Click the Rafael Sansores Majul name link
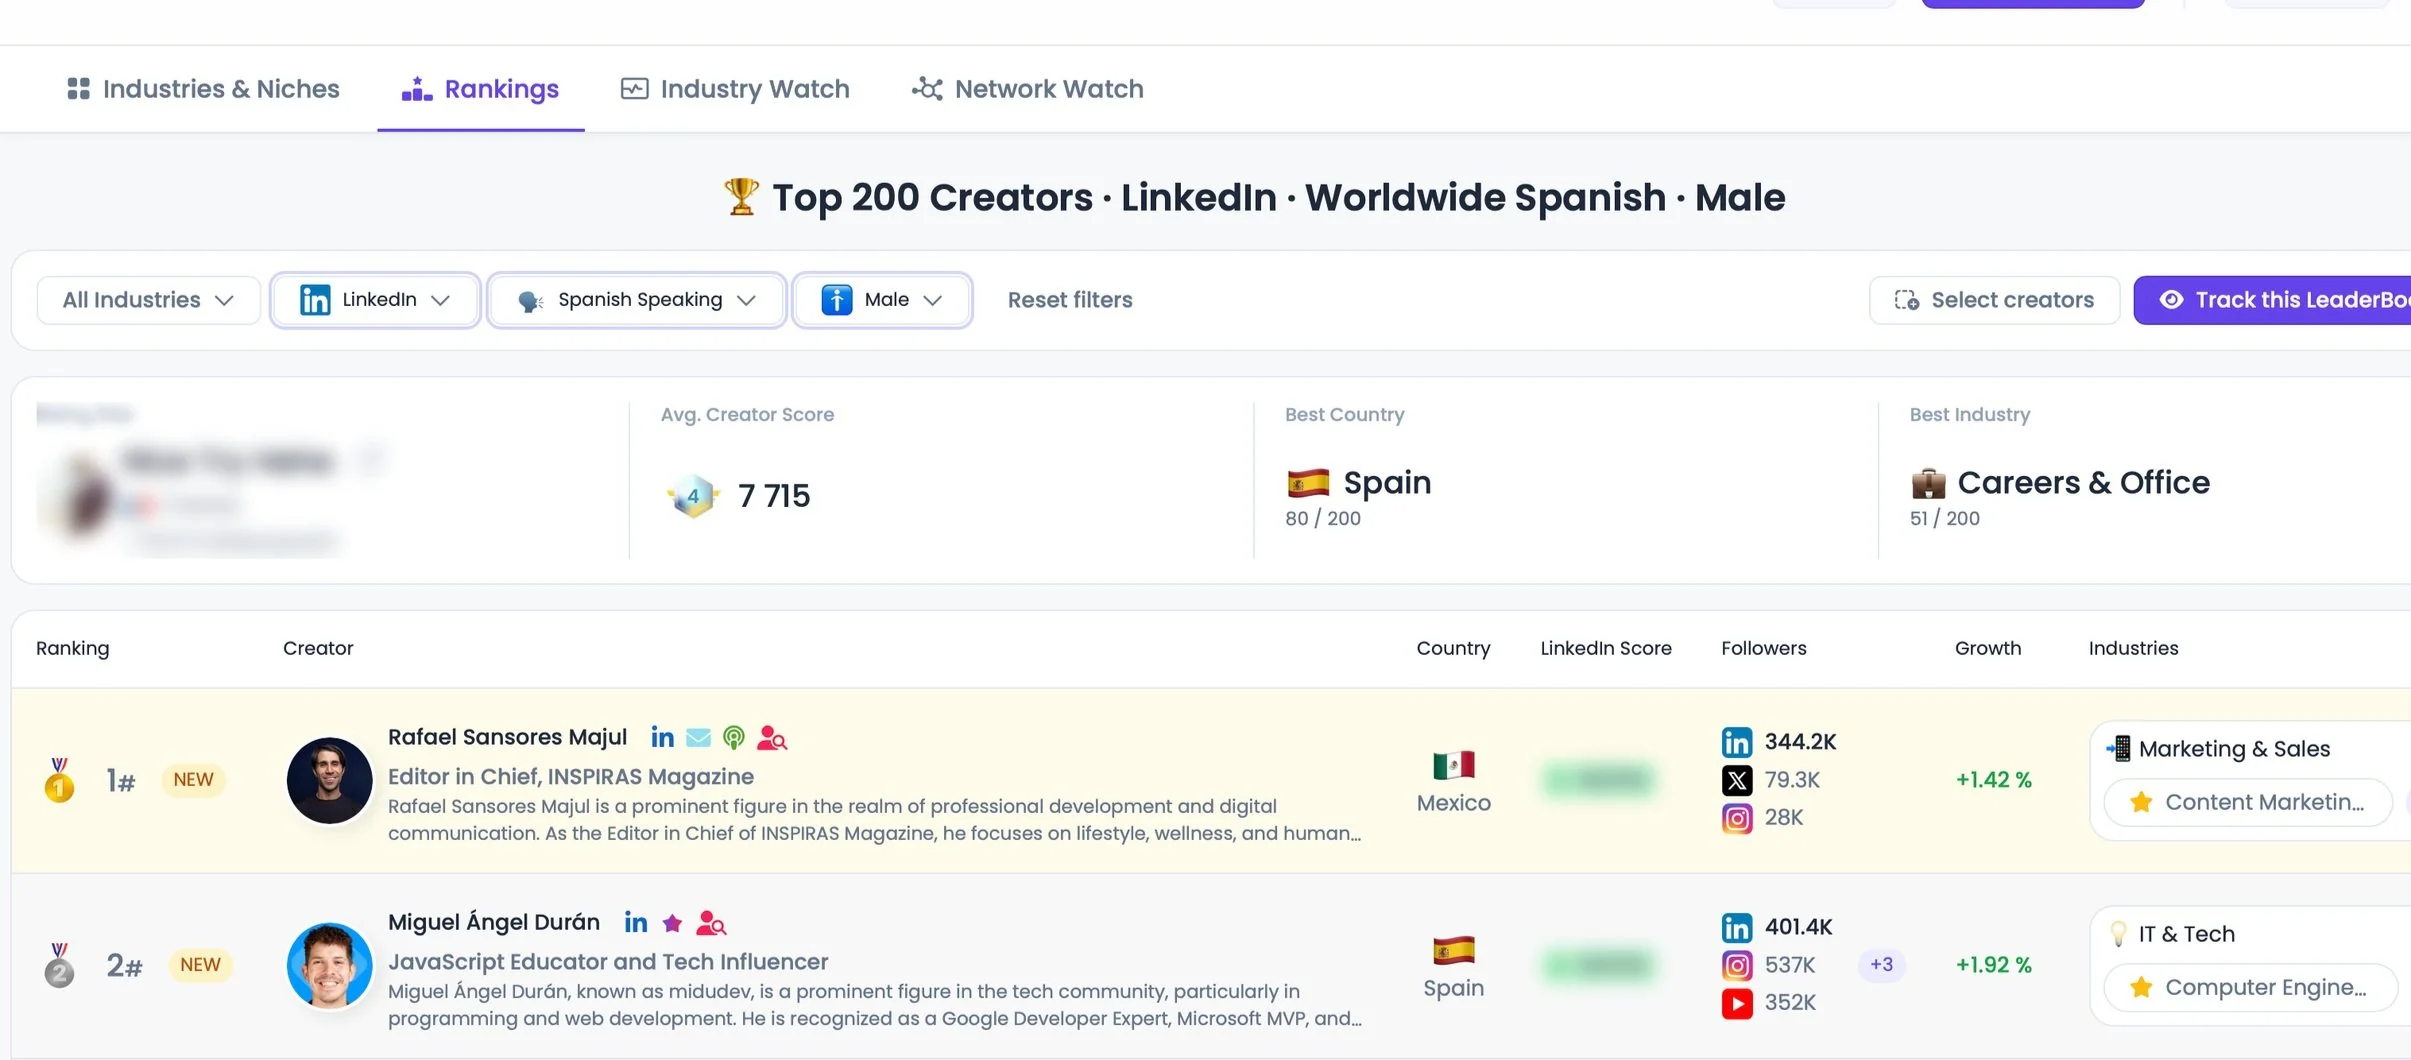 (507, 738)
